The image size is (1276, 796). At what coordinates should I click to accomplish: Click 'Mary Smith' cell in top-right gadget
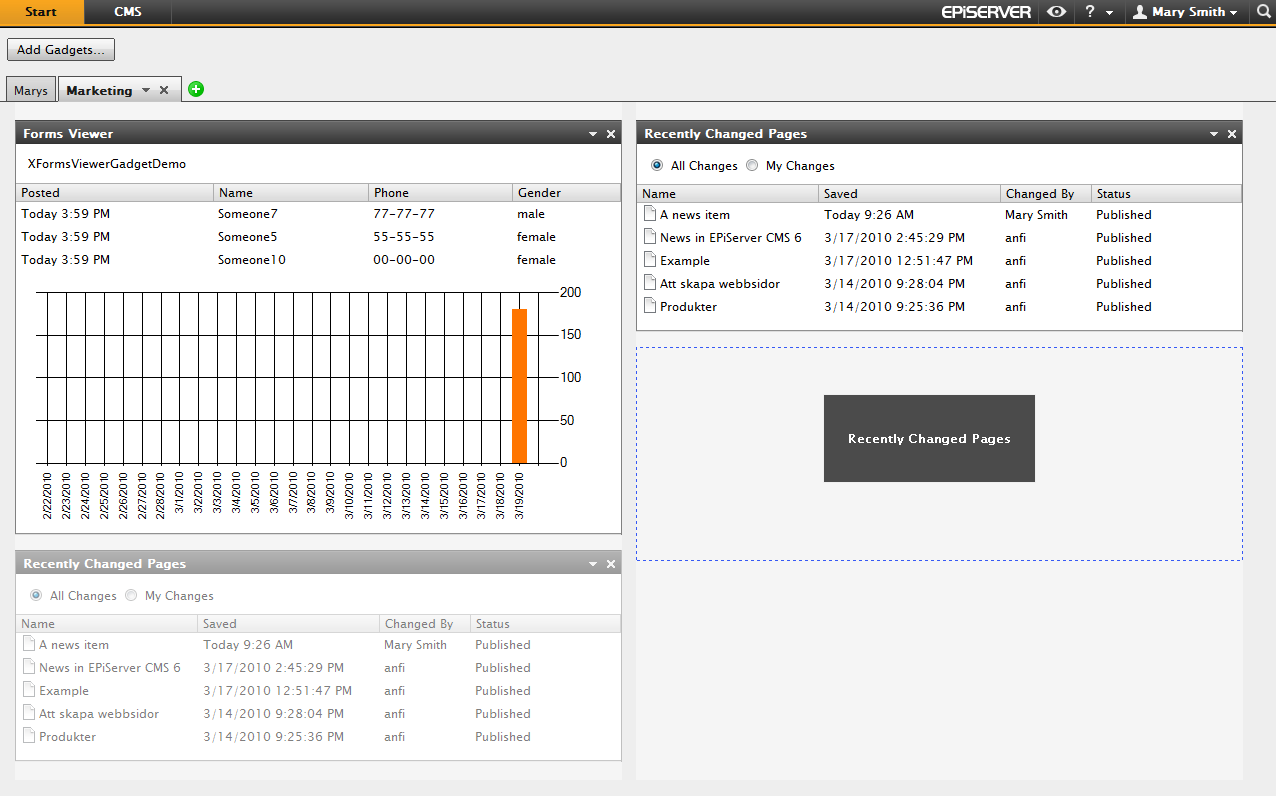click(x=1036, y=215)
